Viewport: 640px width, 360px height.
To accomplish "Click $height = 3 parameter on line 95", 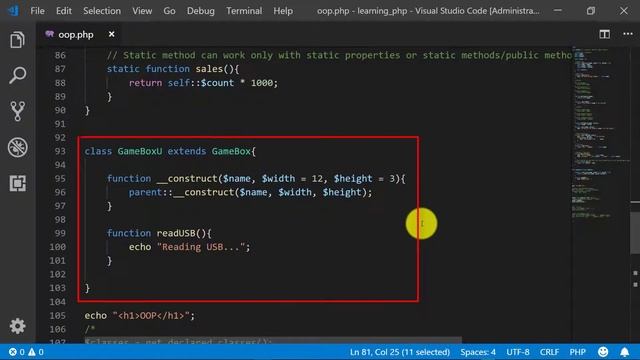I will pos(364,178).
